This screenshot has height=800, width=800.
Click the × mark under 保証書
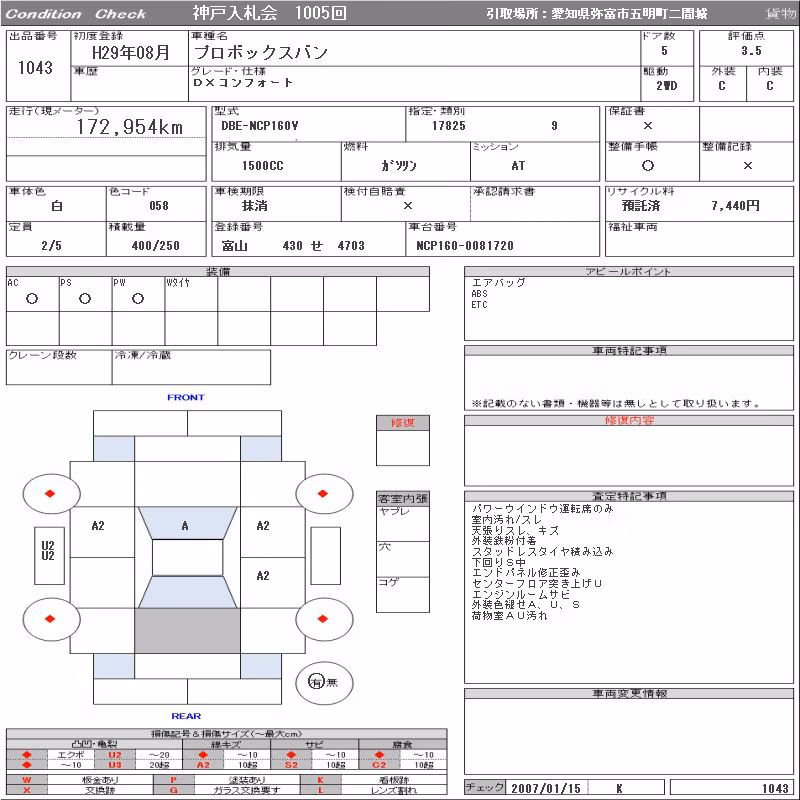point(647,126)
